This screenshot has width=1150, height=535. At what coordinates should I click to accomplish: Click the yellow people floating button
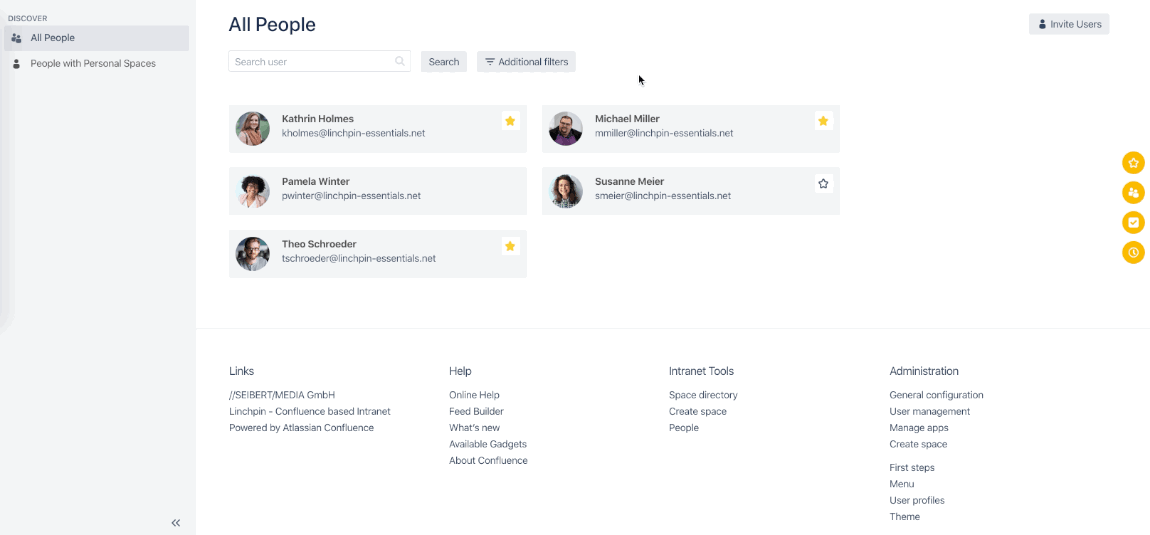pos(1133,192)
